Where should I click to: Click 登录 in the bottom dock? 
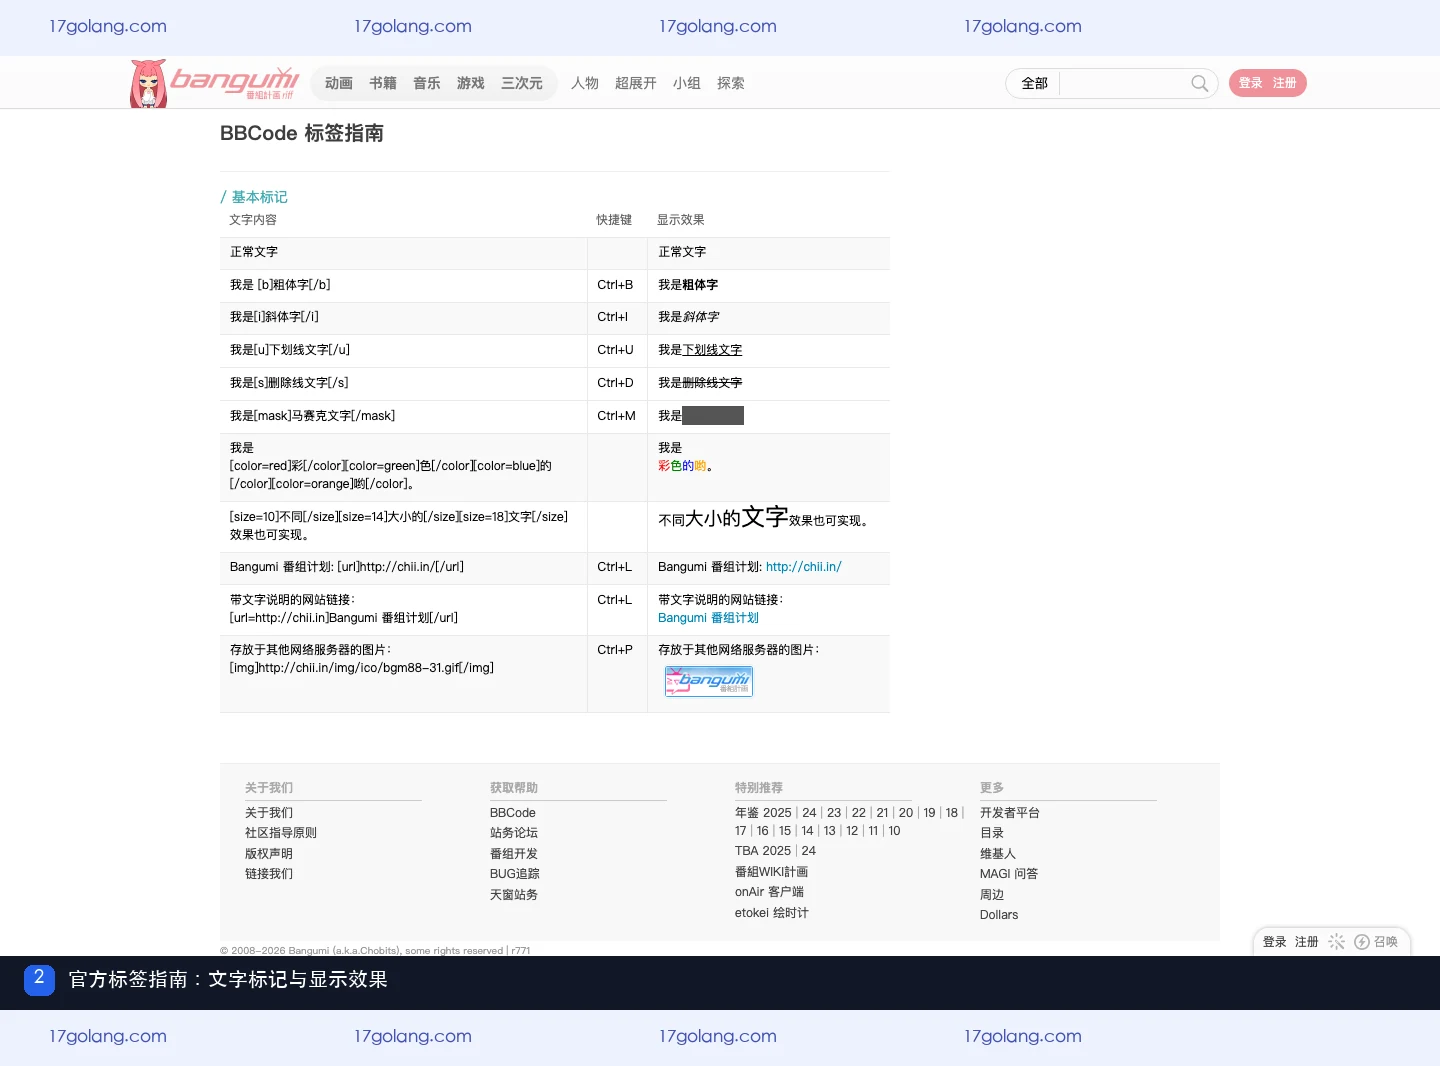1275,942
